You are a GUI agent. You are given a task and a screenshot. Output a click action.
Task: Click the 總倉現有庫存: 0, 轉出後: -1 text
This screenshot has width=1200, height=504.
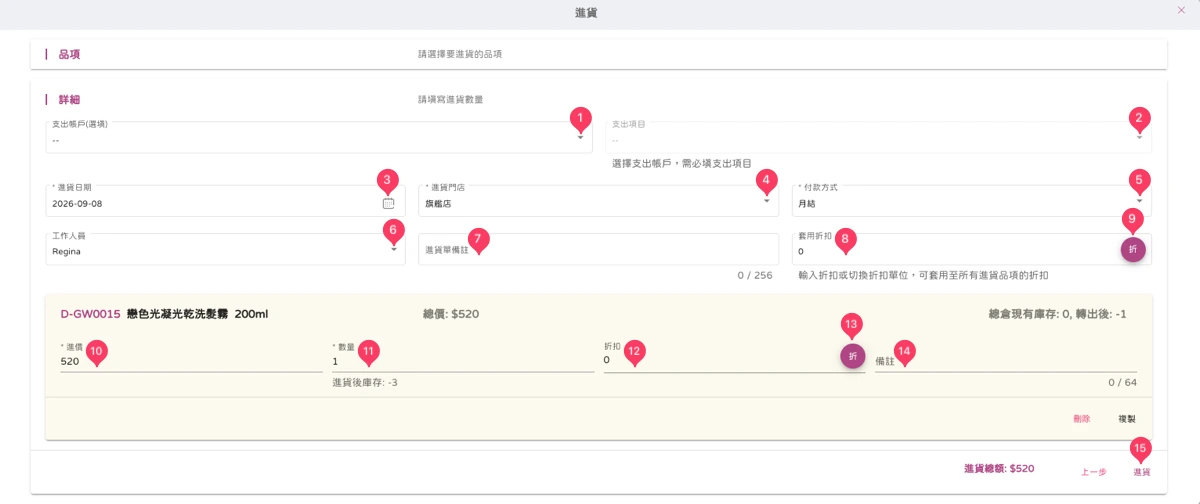coord(1057,314)
